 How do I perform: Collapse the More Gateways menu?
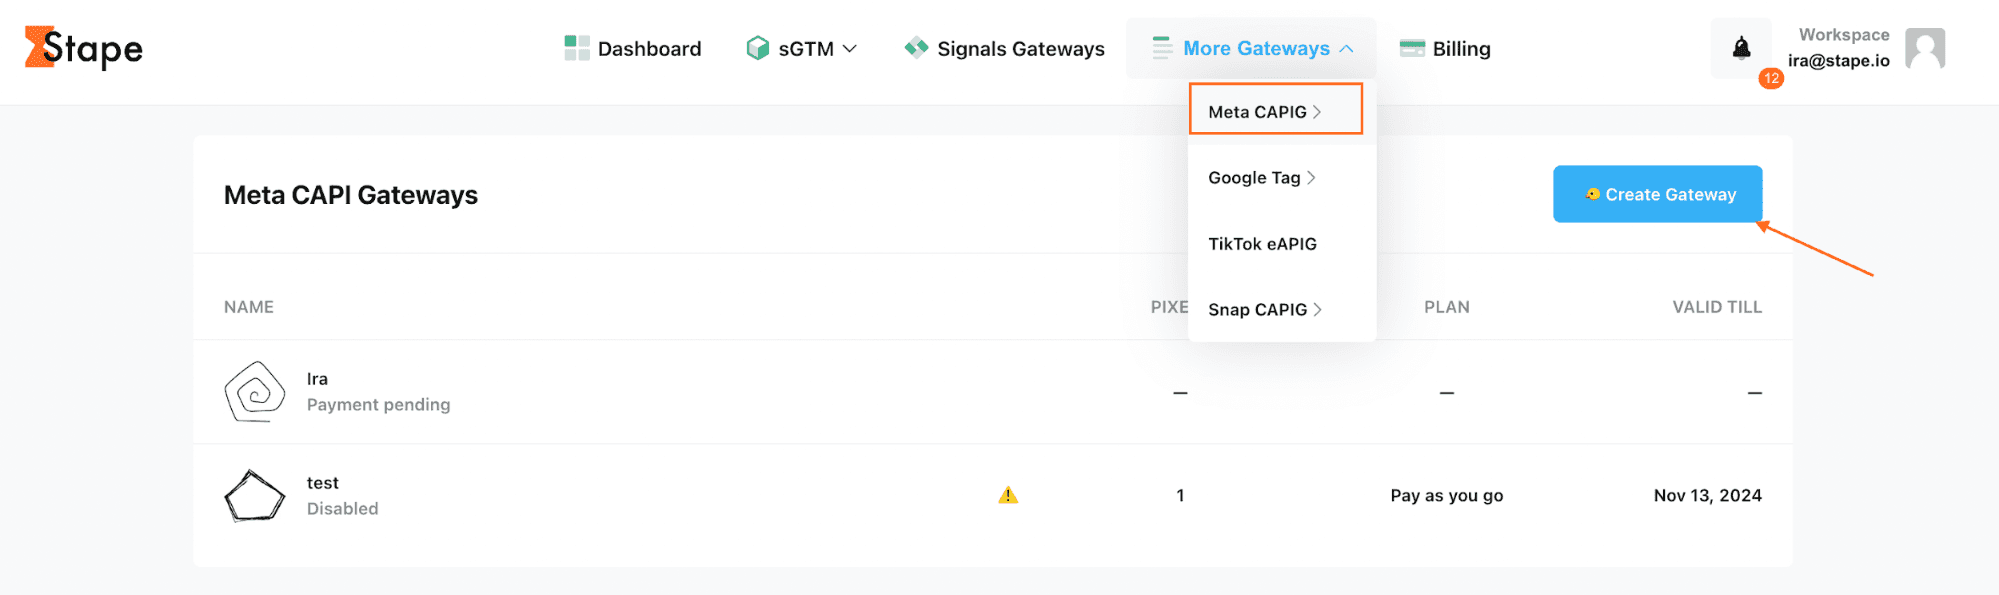1252,48
